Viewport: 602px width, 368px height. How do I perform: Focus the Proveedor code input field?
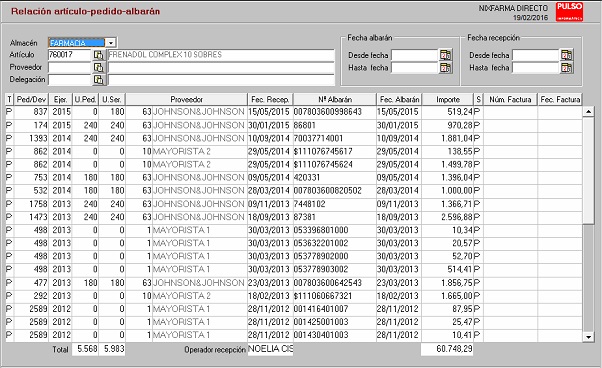69,68
